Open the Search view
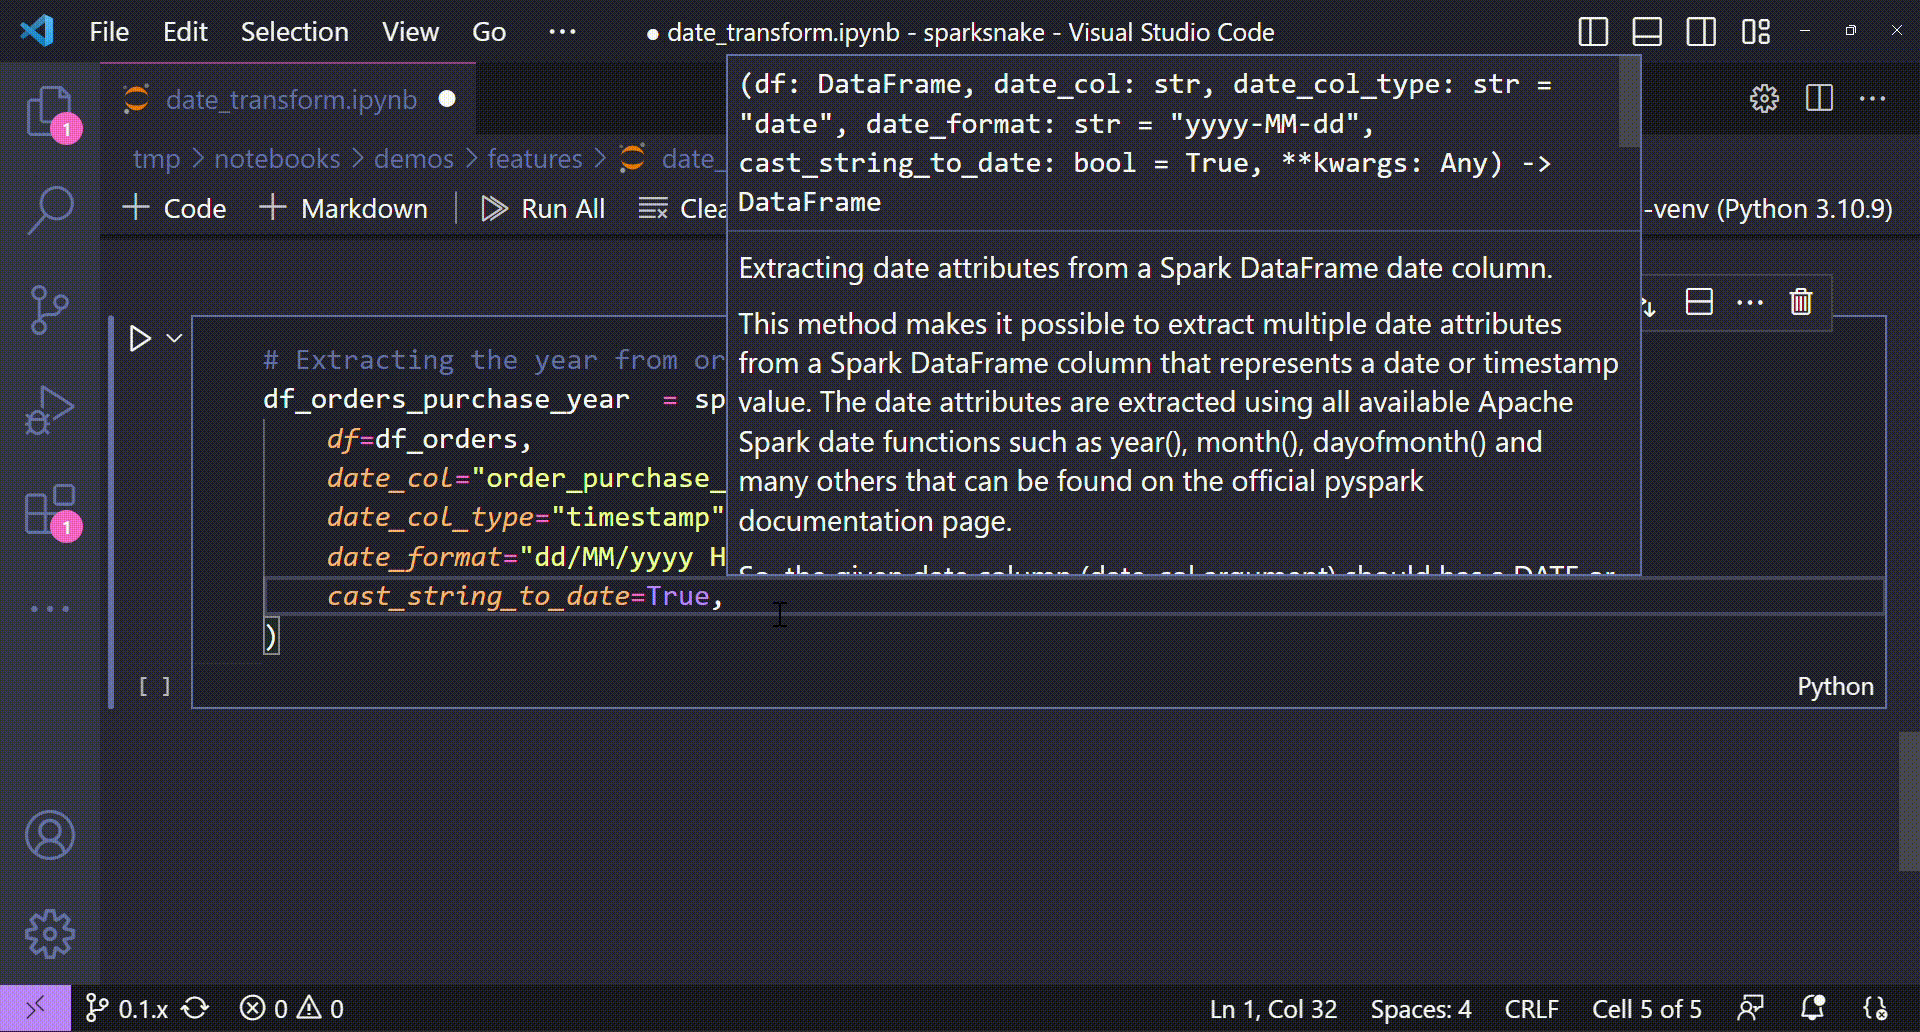Screen dimensions: 1920x1032 click(x=50, y=210)
